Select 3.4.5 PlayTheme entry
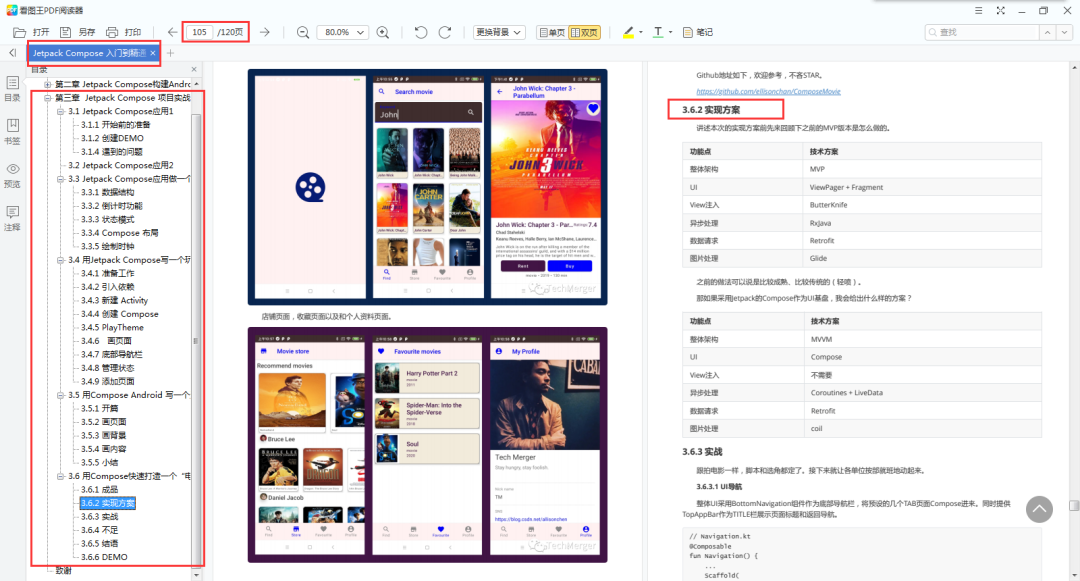This screenshot has width=1080, height=581. tap(112, 327)
